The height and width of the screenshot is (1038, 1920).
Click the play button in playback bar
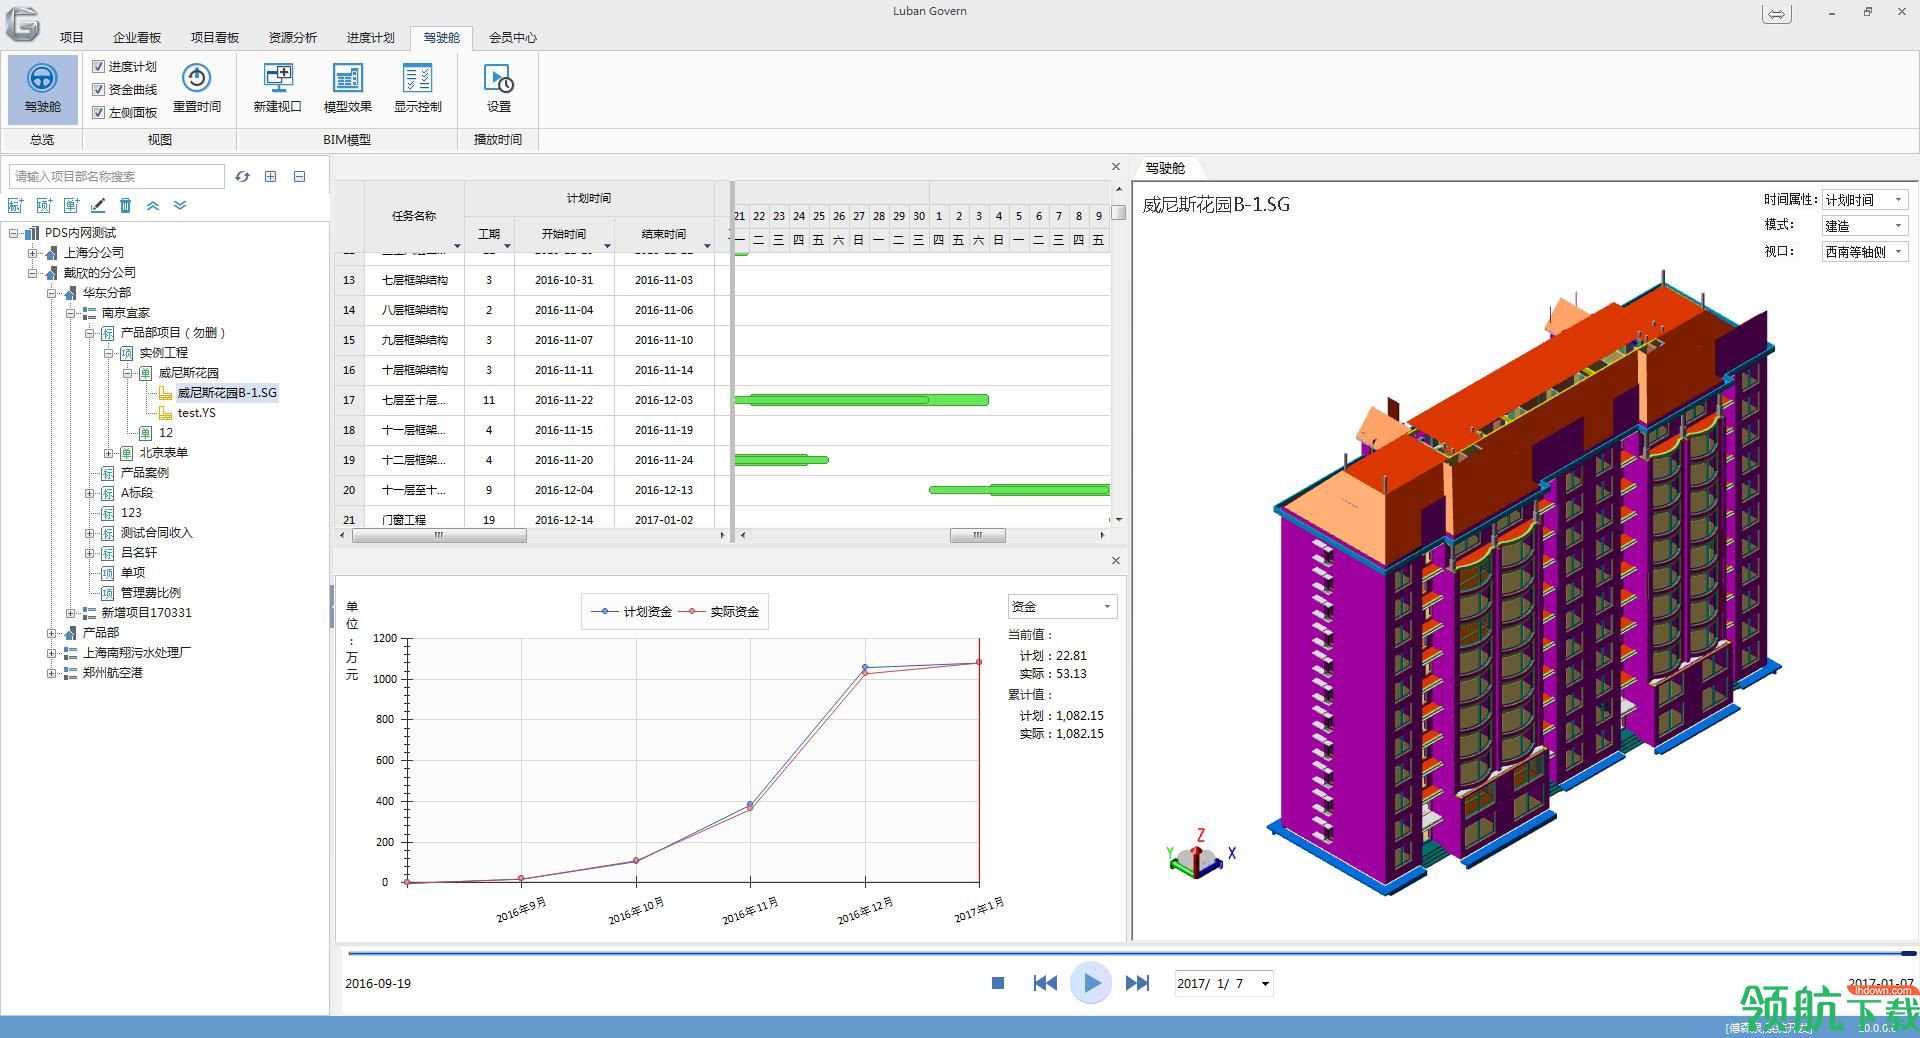coord(1091,983)
